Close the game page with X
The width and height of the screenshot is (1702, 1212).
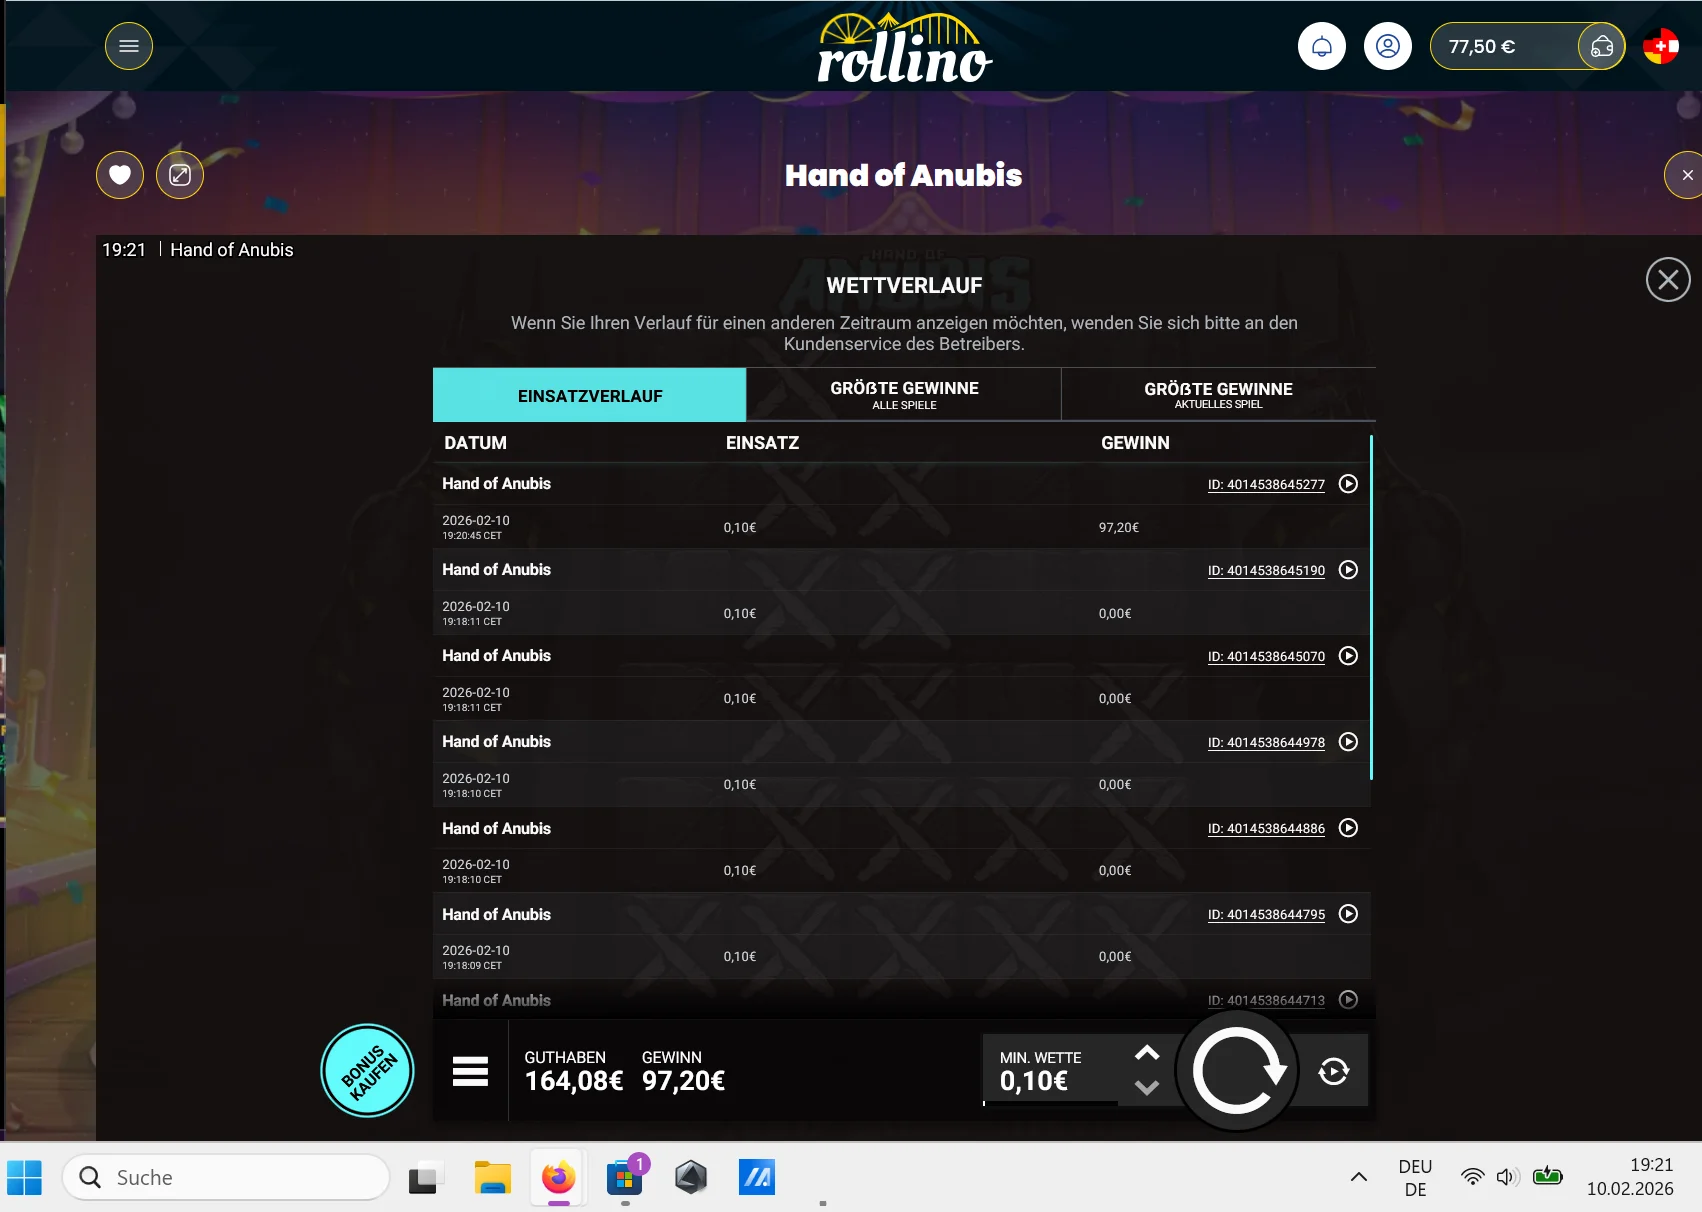pos(1686,175)
